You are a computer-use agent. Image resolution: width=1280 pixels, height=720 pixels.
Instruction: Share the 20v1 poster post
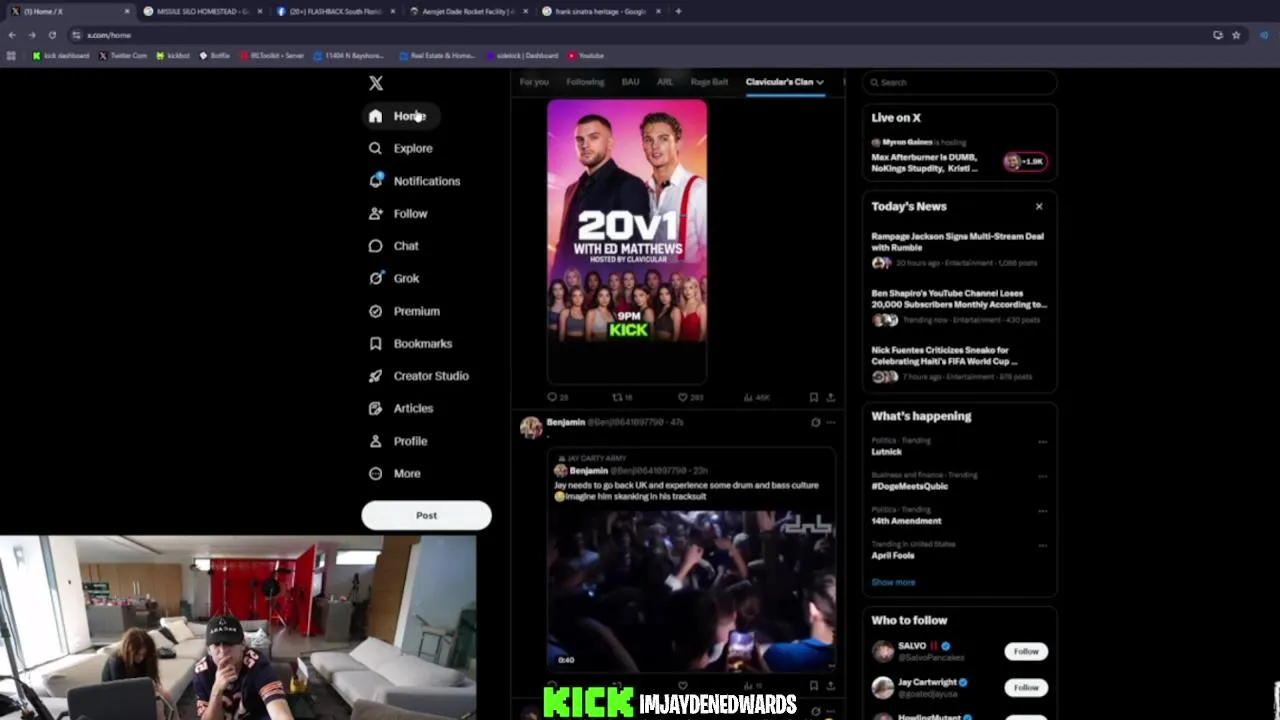(830, 397)
